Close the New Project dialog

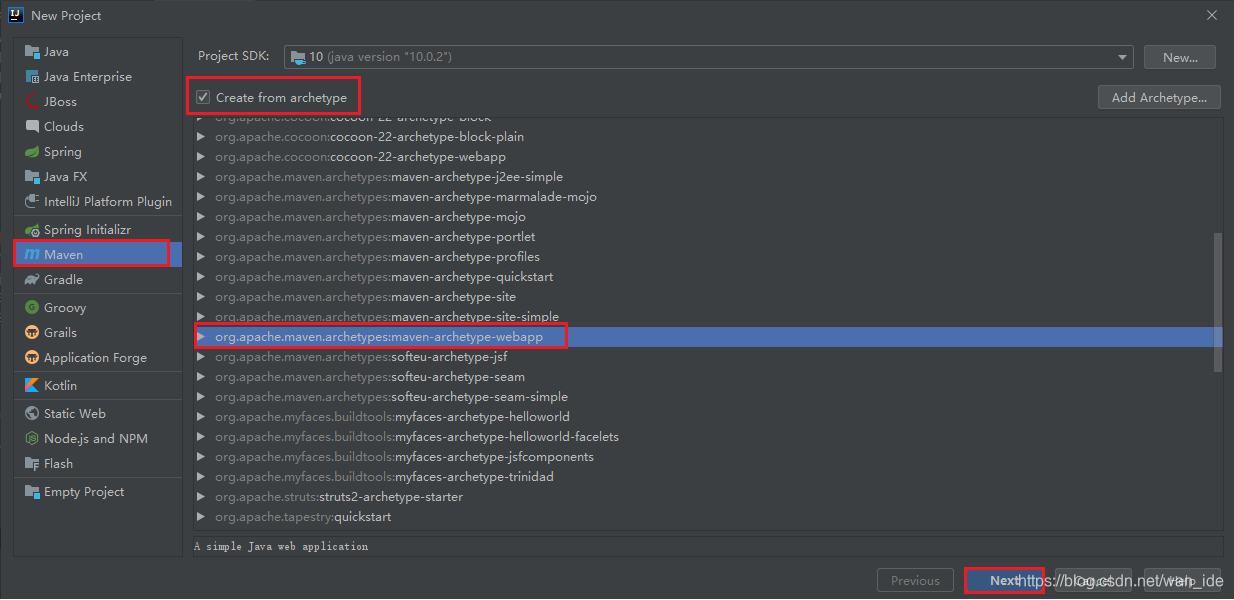[1211, 15]
